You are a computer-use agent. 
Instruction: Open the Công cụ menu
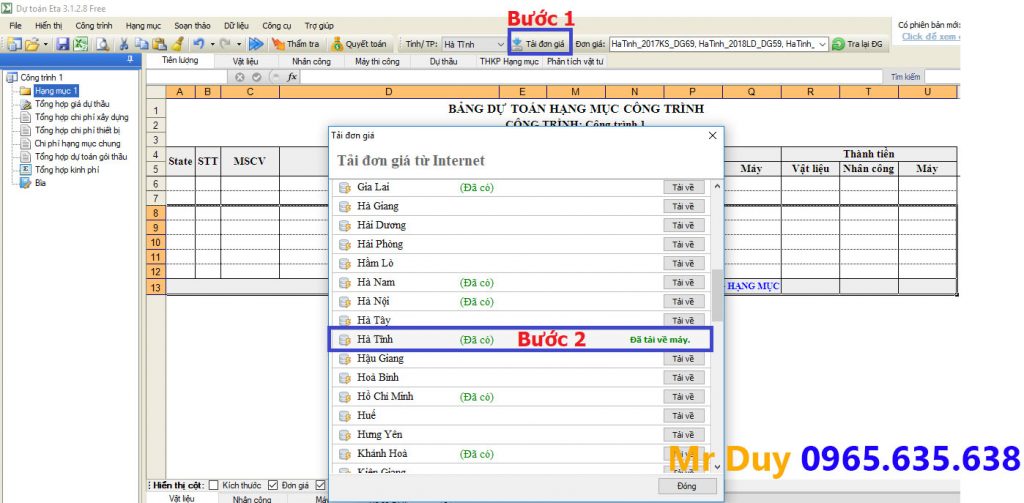click(277, 24)
